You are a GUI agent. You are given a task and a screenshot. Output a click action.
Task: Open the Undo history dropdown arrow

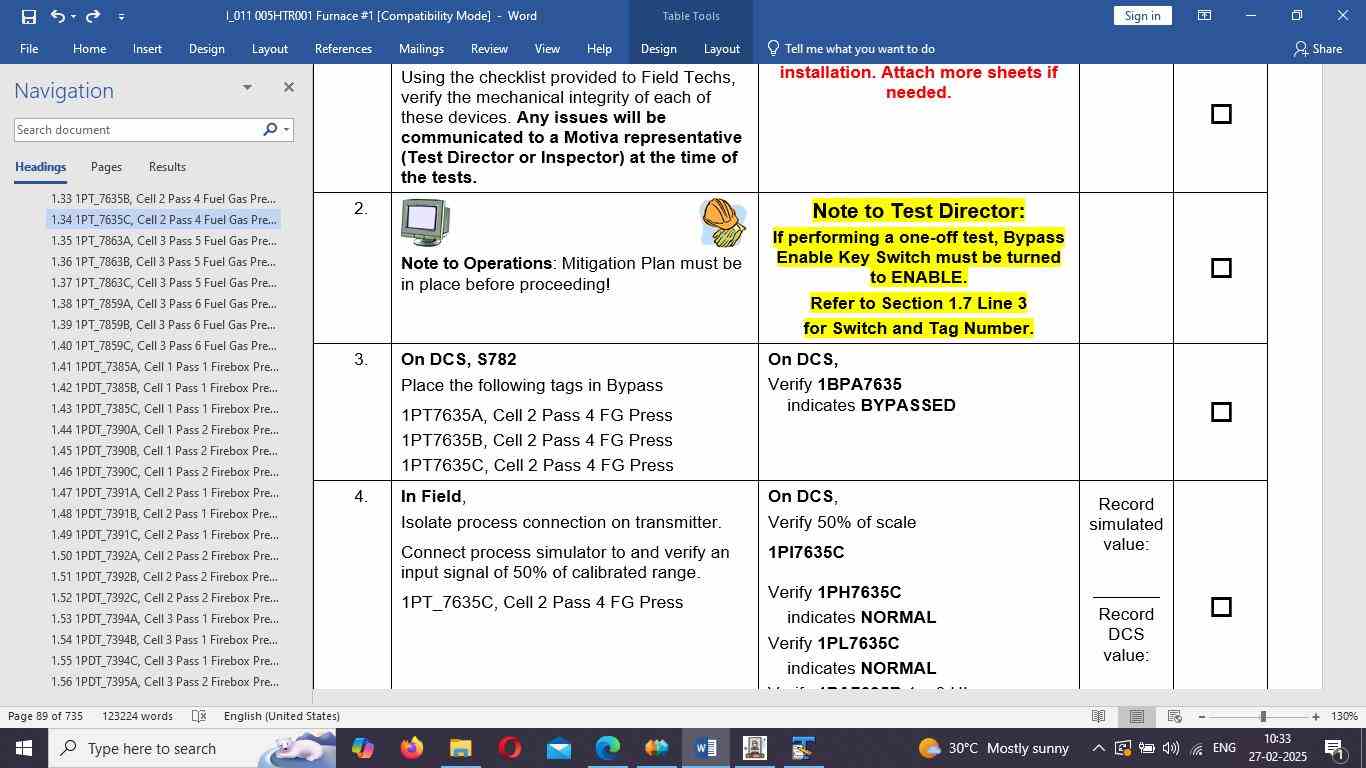point(73,16)
